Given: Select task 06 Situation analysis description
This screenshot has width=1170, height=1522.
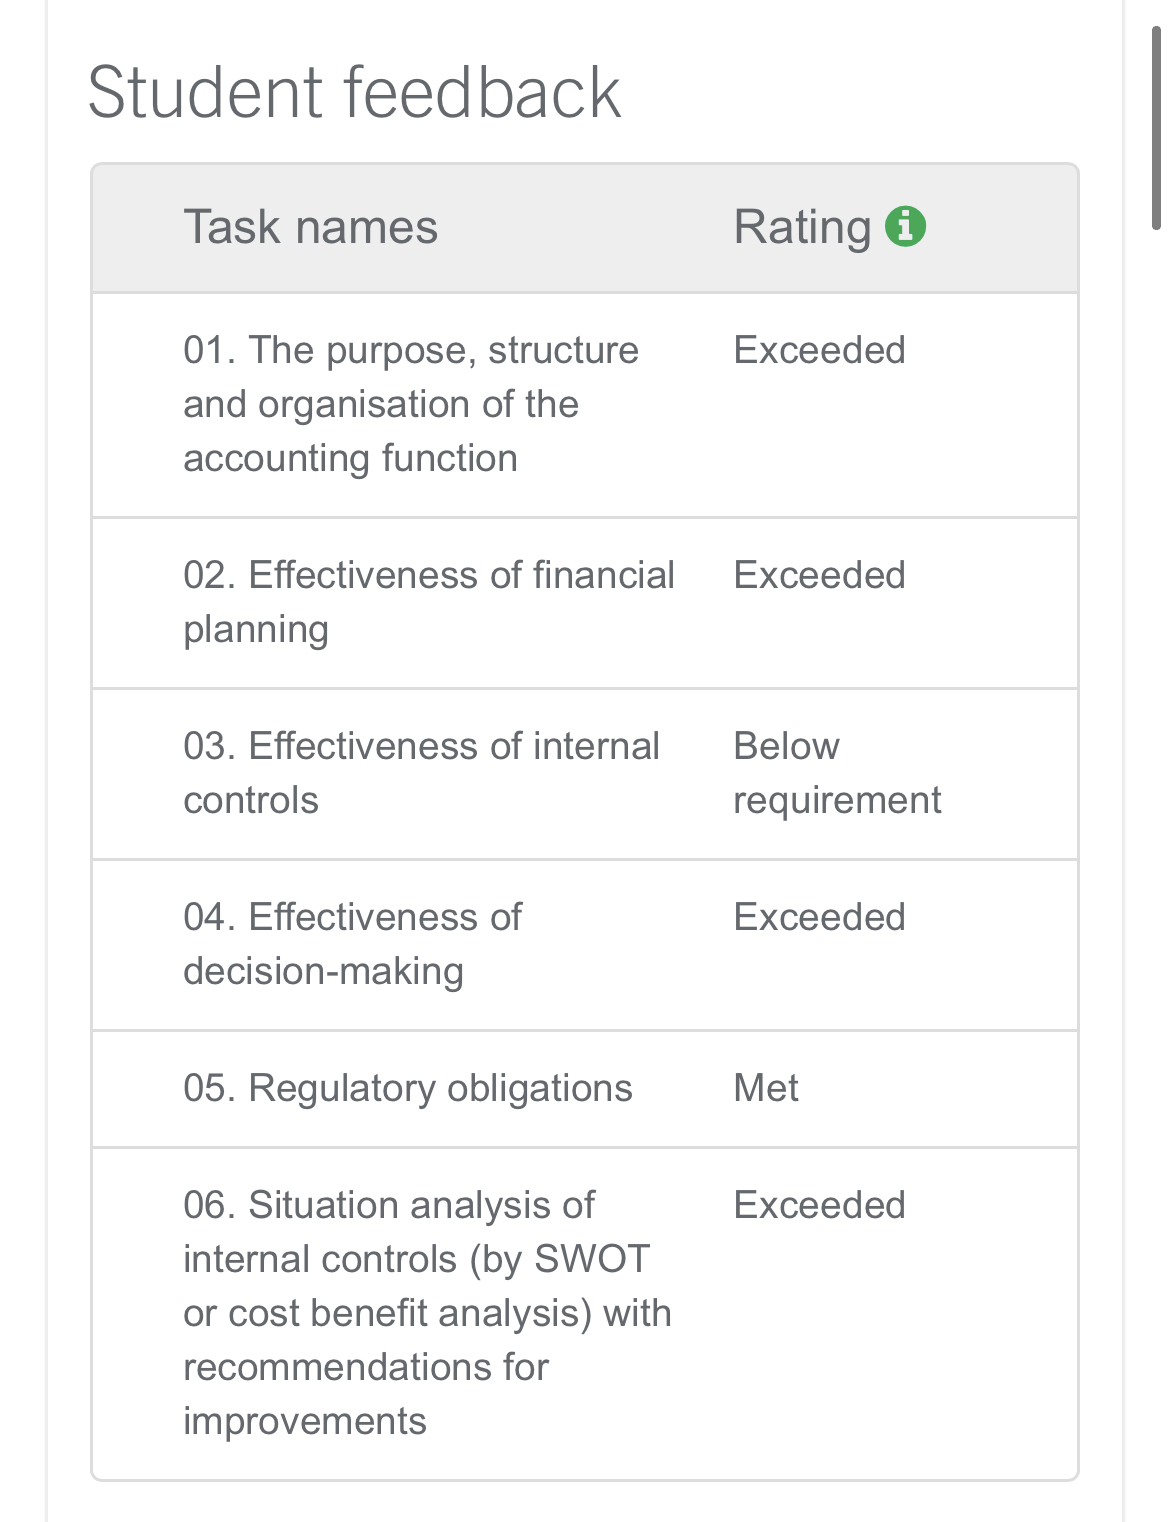Looking at the screenshot, I should 426,1312.
